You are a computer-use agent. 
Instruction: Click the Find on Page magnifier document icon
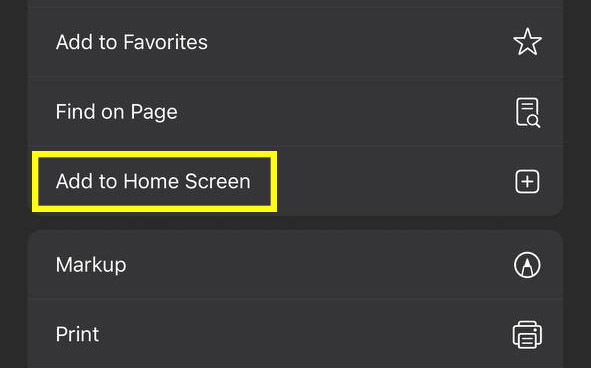pos(528,112)
